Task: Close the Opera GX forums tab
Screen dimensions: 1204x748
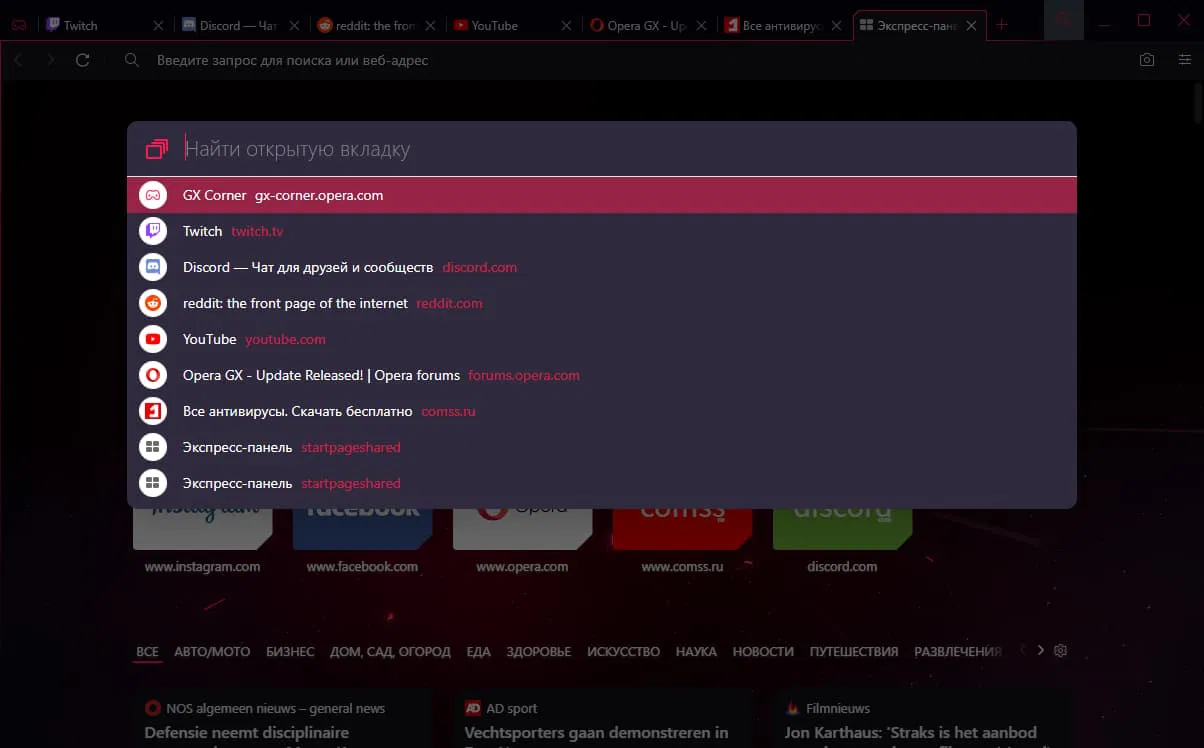Action: tap(700, 26)
